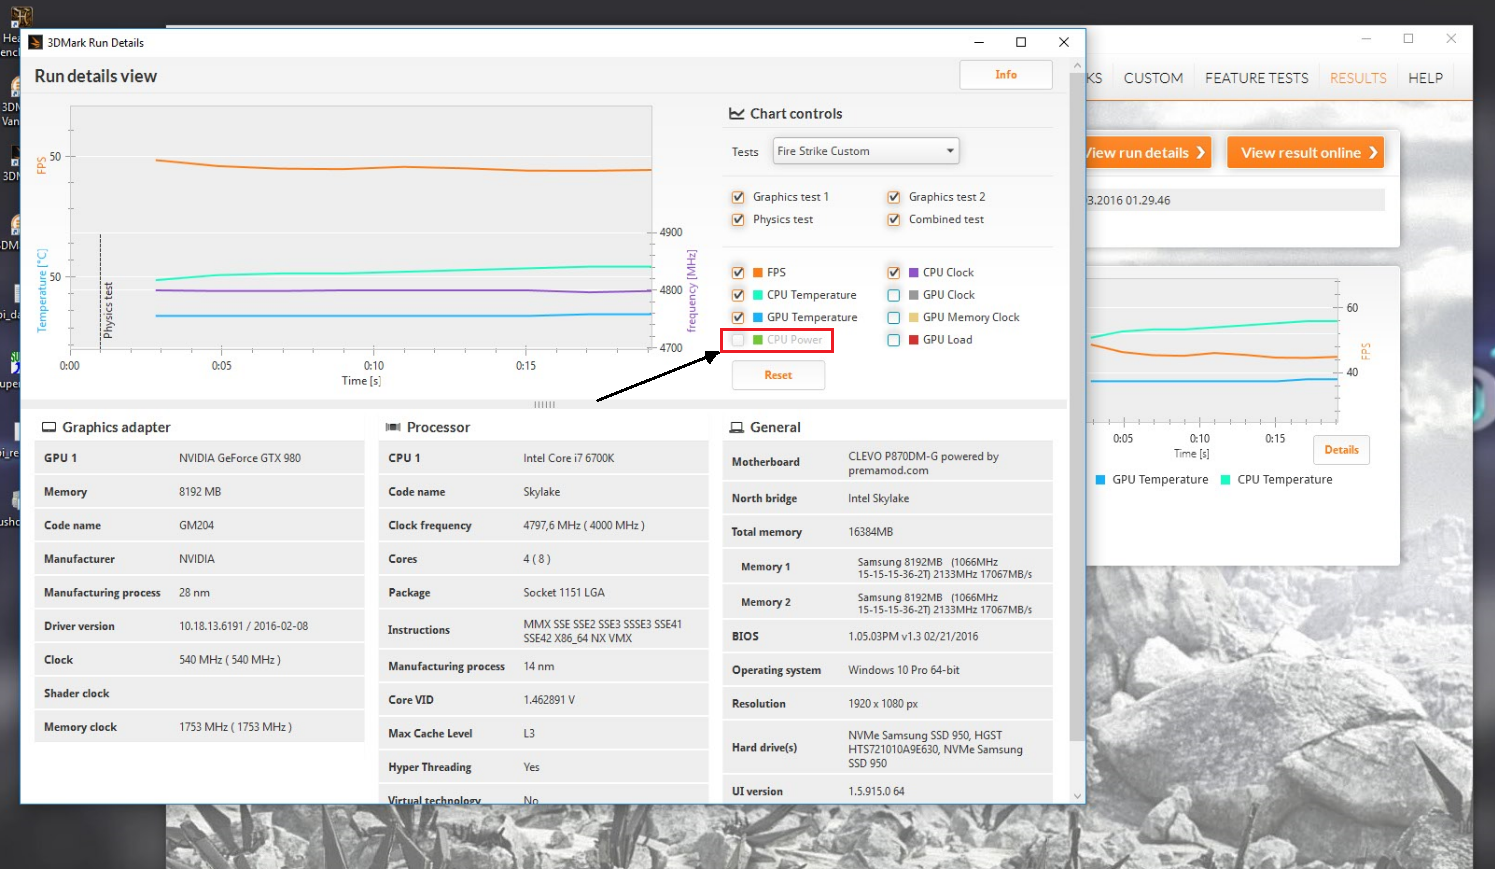Click the chart splitter grip handle
The image size is (1495, 869).
point(544,404)
